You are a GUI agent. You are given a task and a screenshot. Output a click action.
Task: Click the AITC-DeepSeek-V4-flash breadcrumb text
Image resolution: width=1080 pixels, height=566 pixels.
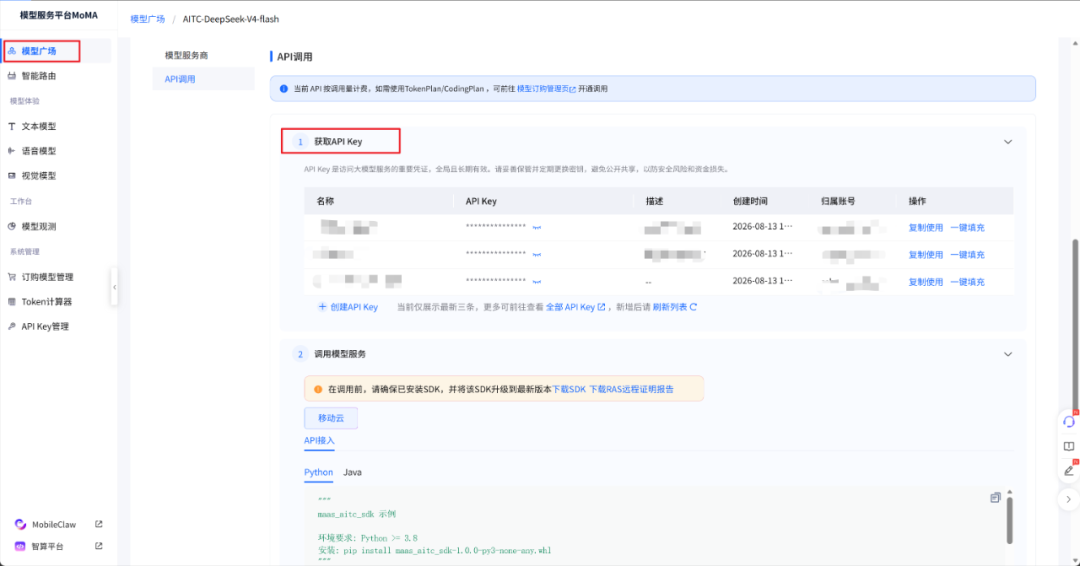[x=231, y=19]
